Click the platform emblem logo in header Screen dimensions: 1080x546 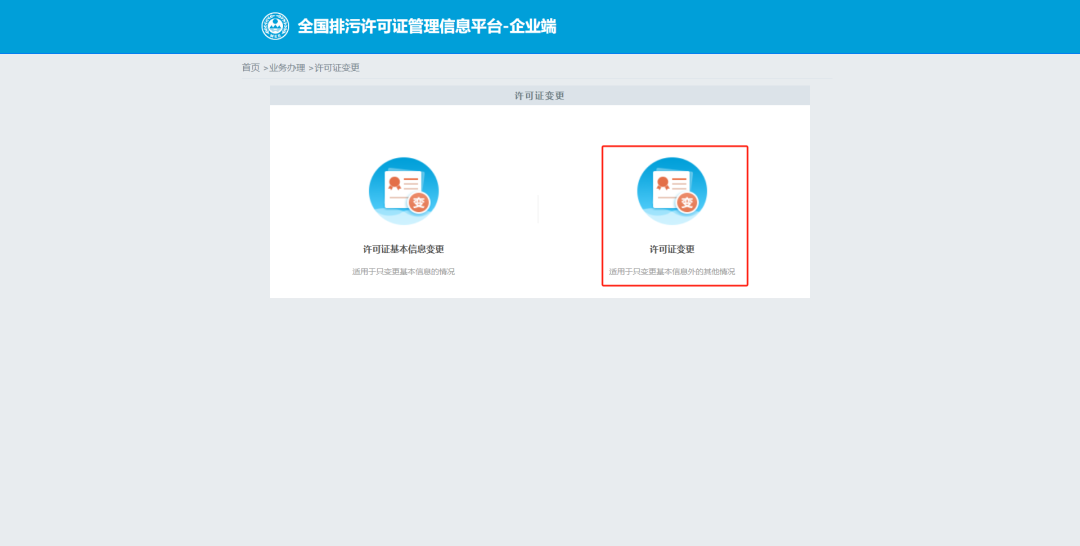(275, 26)
